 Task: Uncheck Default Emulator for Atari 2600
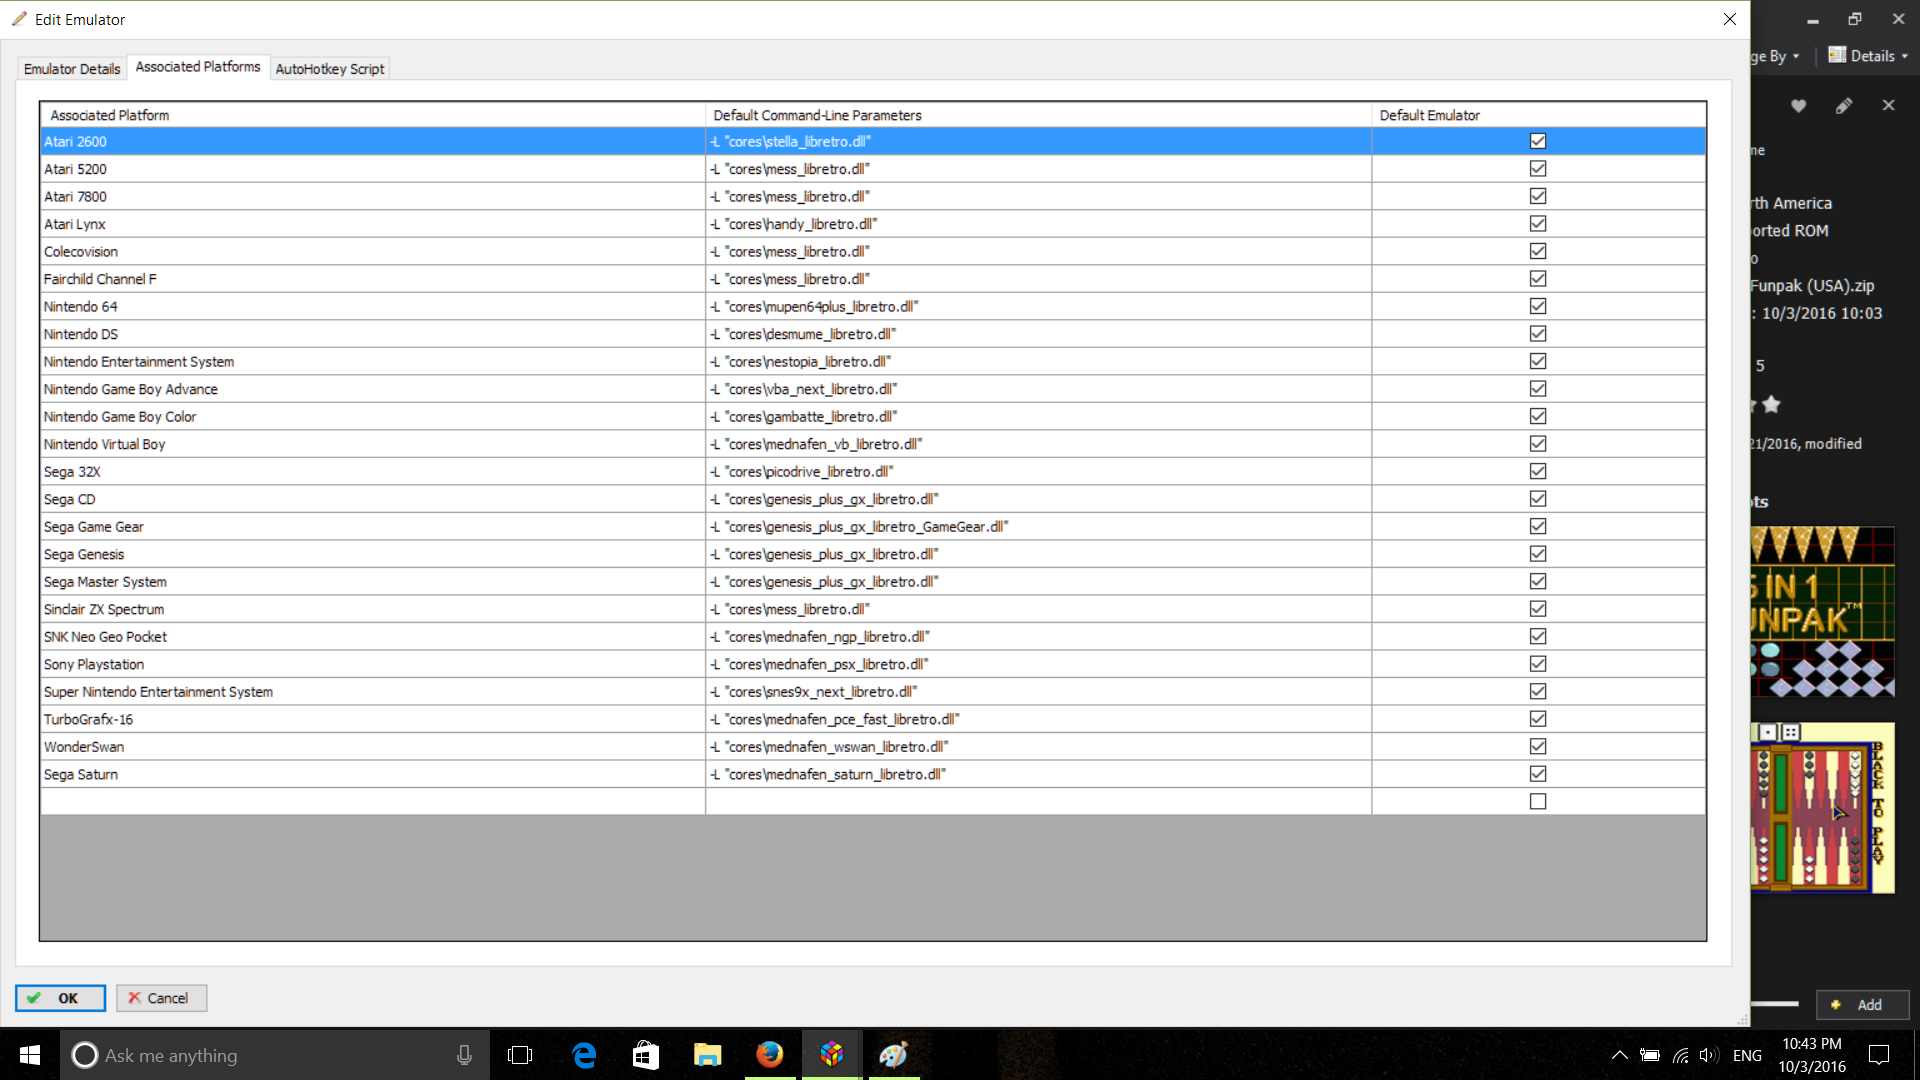pos(1538,141)
